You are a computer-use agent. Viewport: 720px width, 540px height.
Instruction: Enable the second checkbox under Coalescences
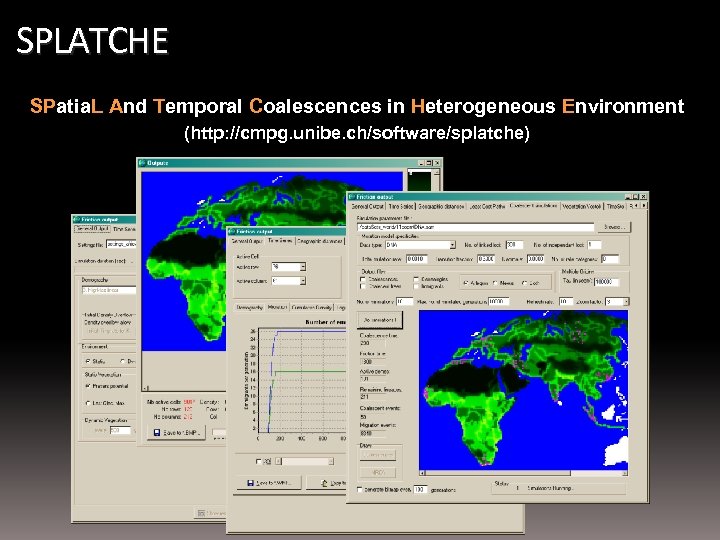coord(363,286)
